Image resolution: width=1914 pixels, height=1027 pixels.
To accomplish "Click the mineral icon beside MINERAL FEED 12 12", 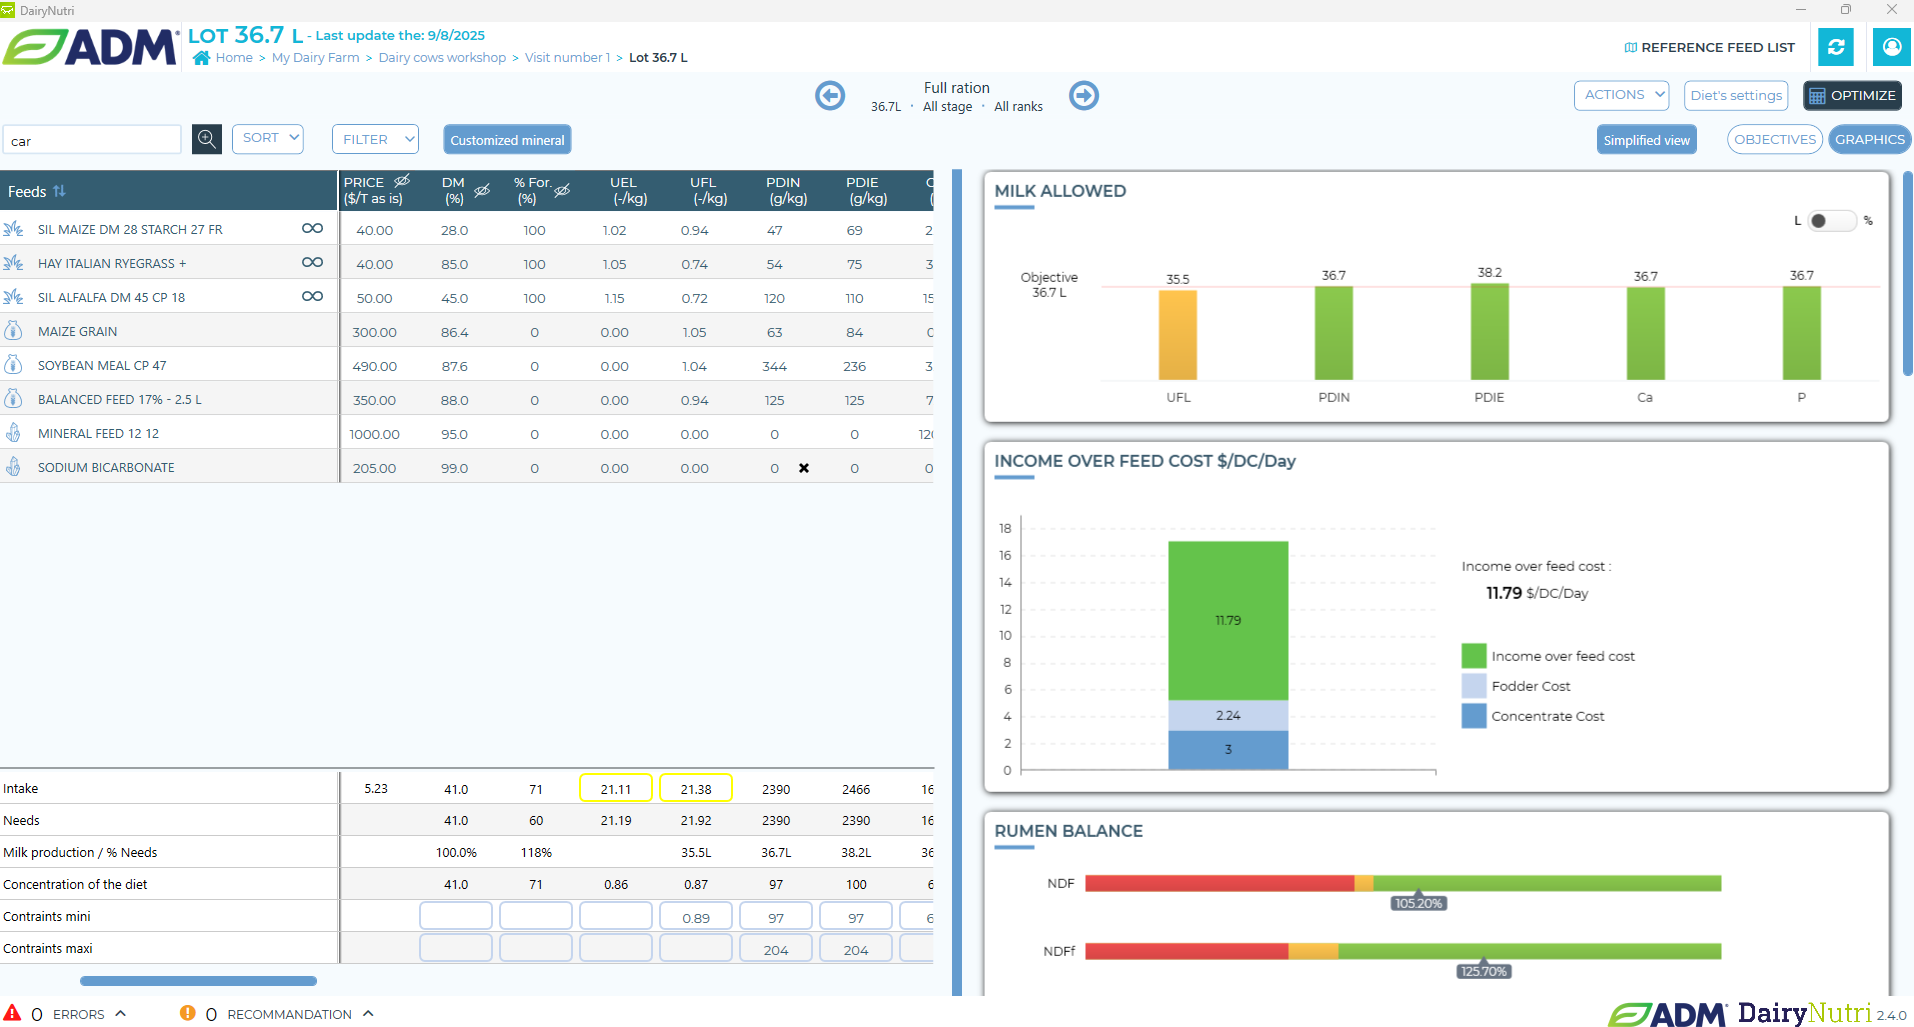I will tap(13, 432).
